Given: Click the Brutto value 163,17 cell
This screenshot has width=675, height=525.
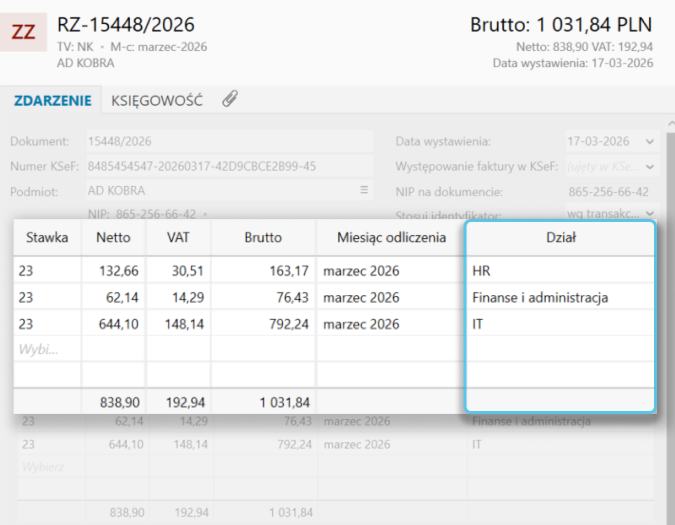Looking at the screenshot, I should tap(263, 270).
